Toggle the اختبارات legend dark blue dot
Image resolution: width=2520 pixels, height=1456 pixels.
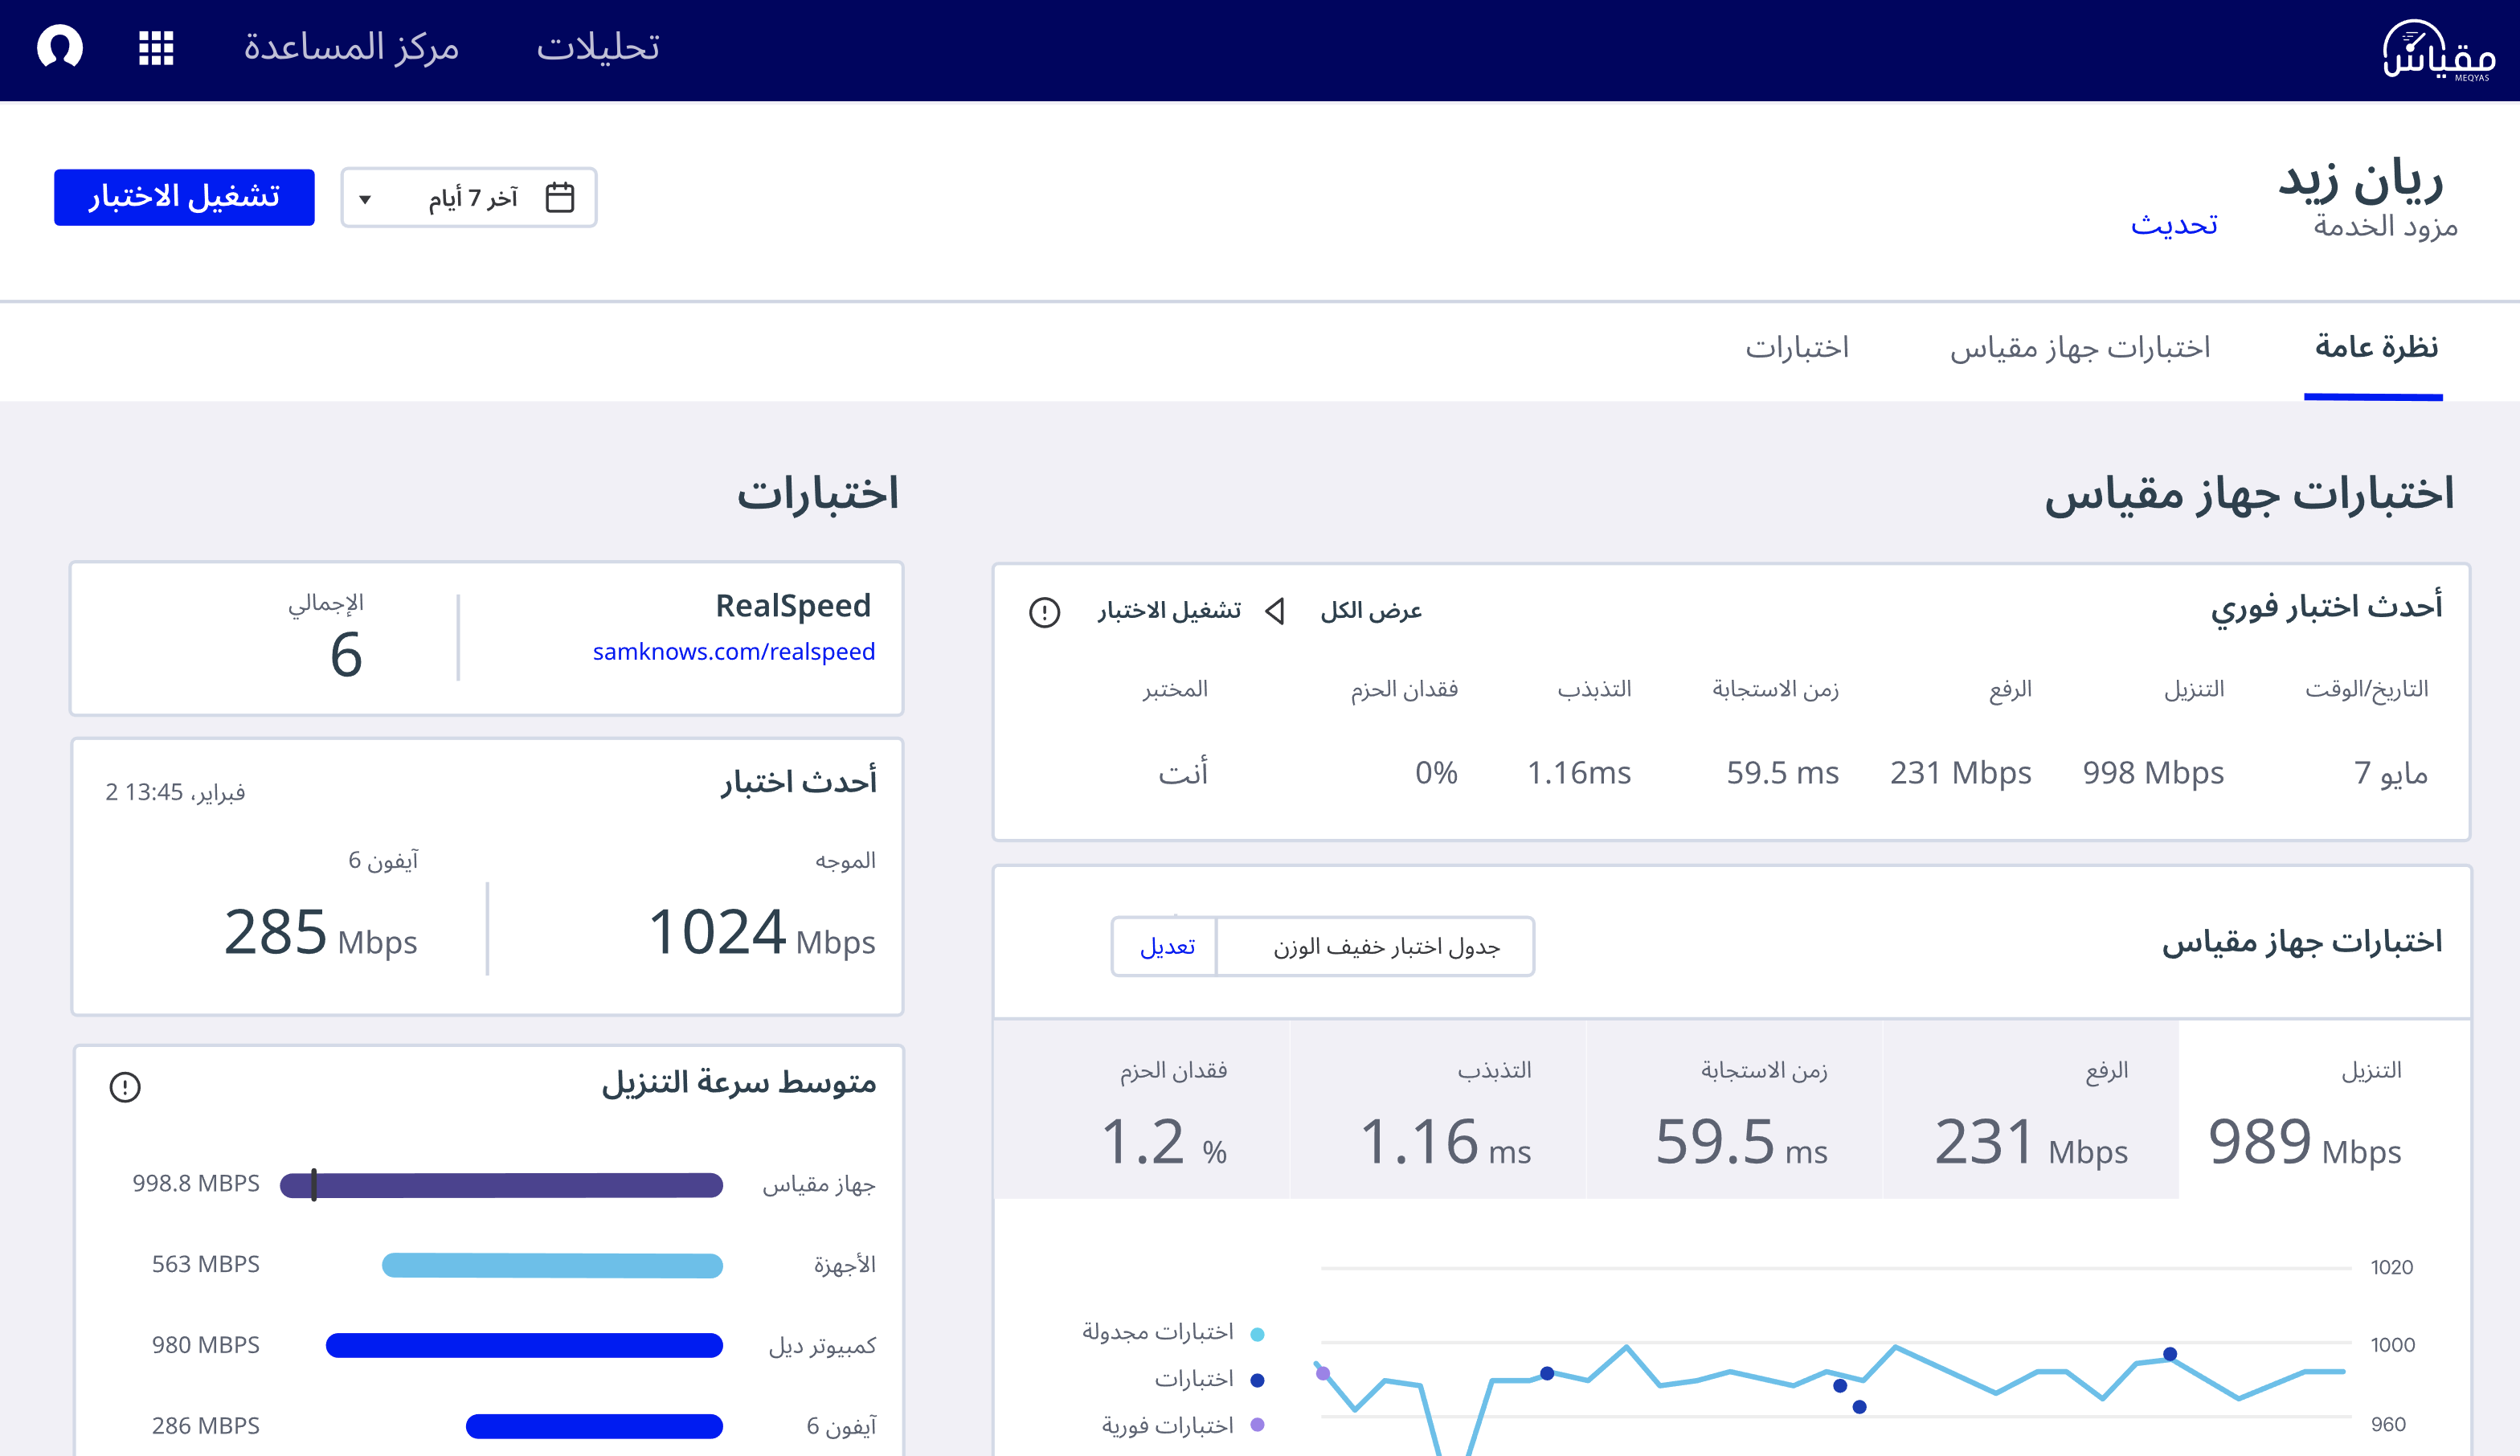pos(1257,1380)
